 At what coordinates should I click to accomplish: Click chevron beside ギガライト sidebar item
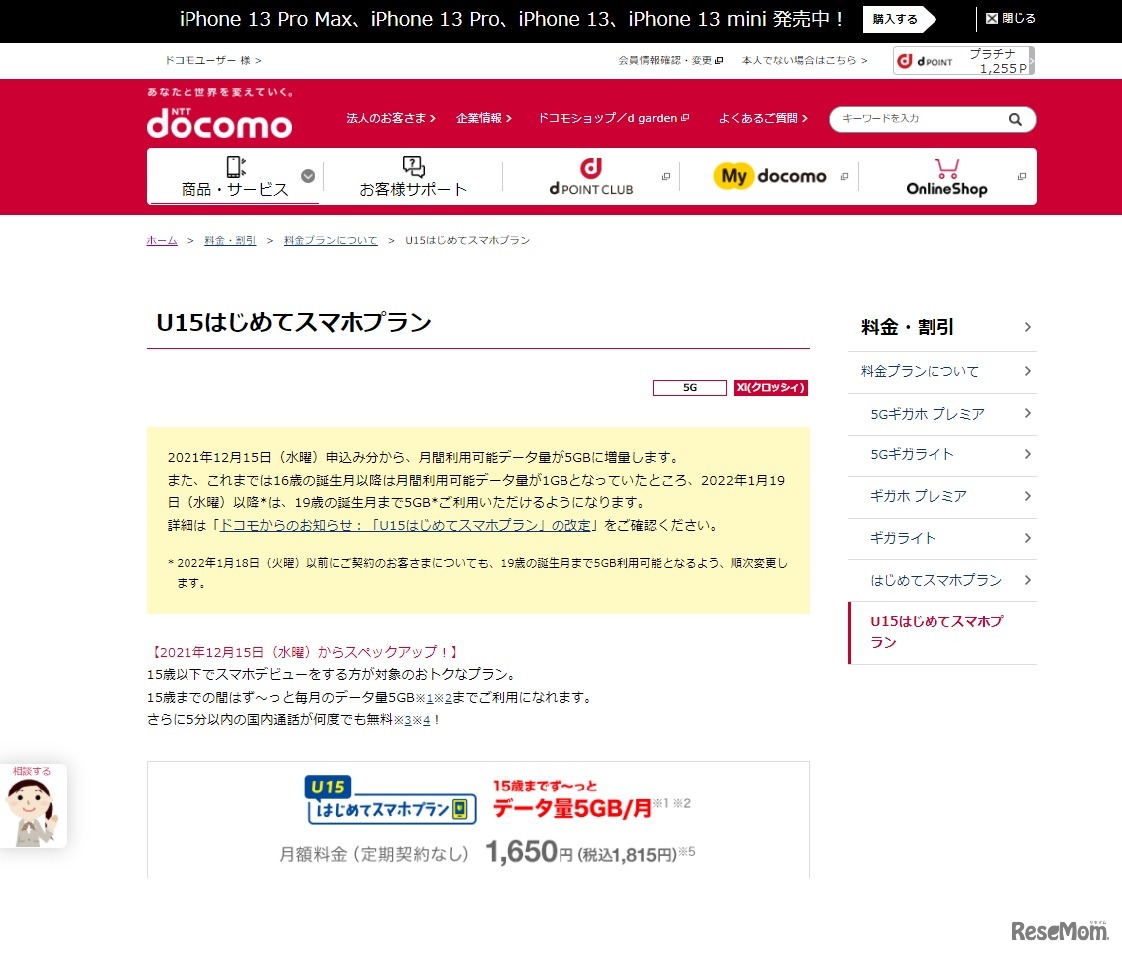tap(1028, 537)
